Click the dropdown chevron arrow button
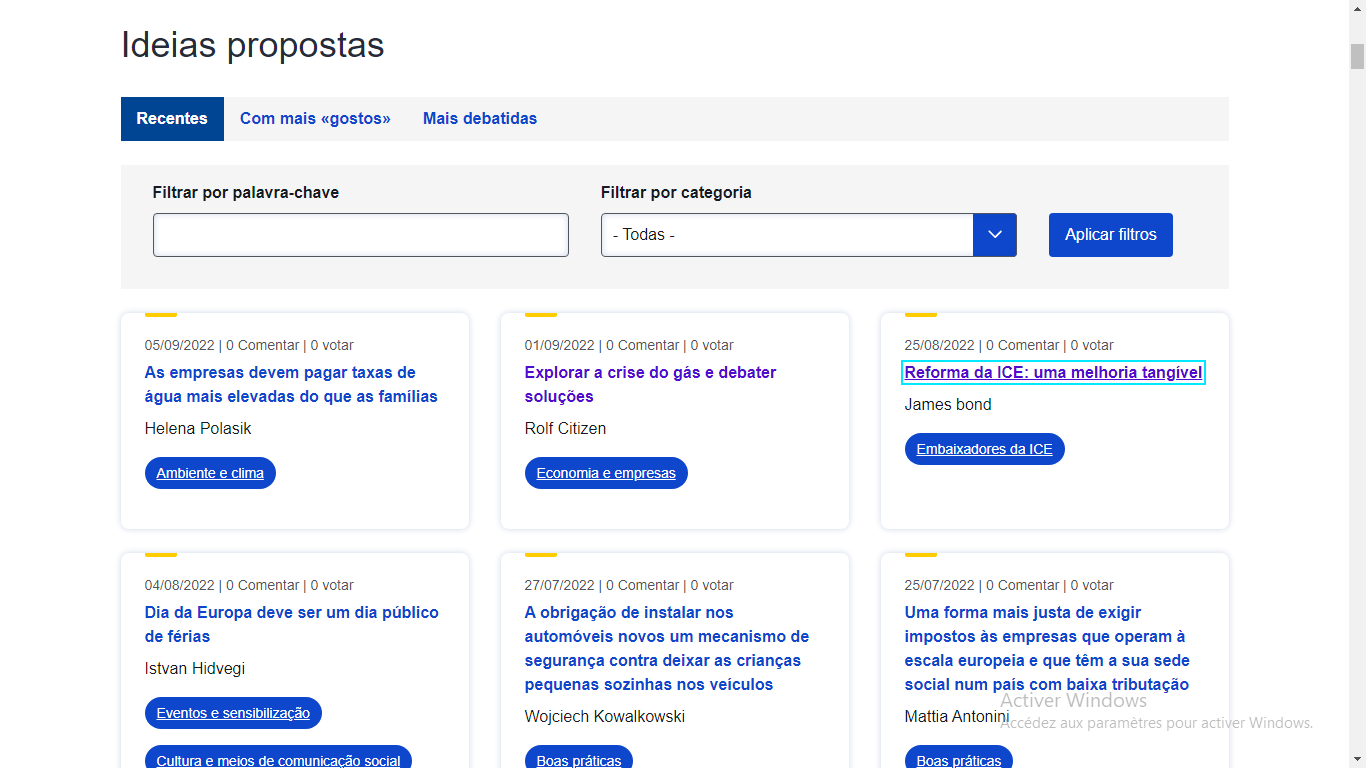The image size is (1366, 768). pos(995,235)
